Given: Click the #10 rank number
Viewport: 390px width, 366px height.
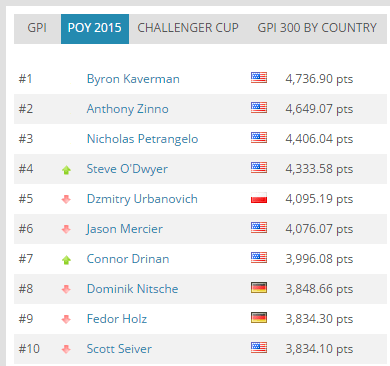Looking at the screenshot, I should pyautogui.click(x=29, y=349).
